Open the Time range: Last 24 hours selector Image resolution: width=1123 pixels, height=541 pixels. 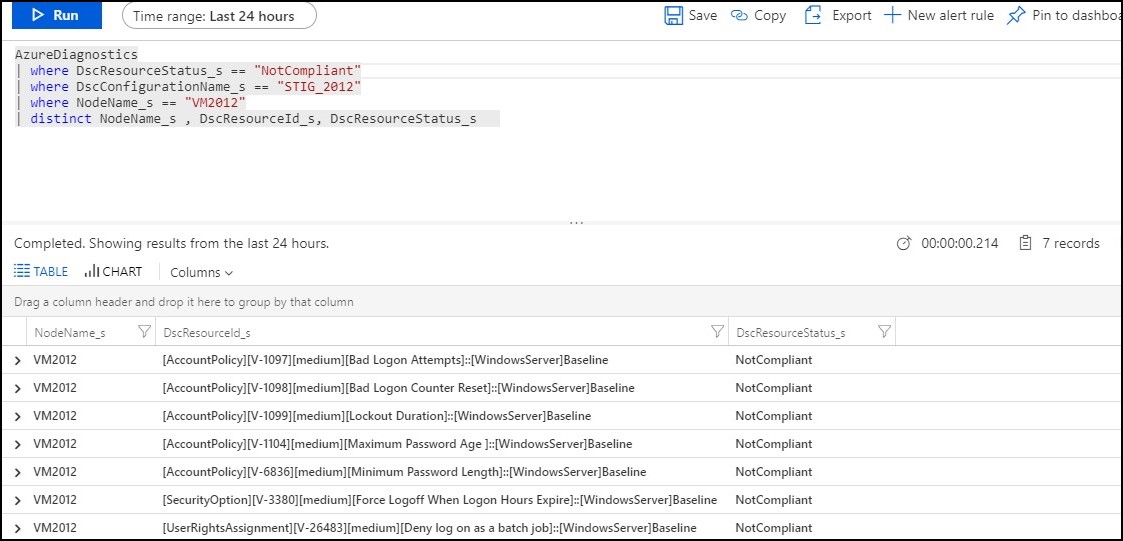tap(219, 16)
